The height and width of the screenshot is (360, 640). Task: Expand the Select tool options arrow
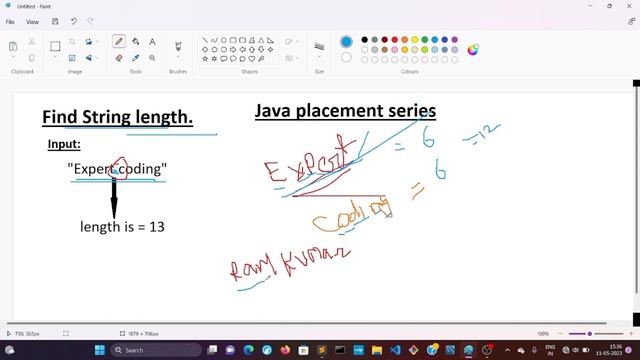click(x=55, y=57)
